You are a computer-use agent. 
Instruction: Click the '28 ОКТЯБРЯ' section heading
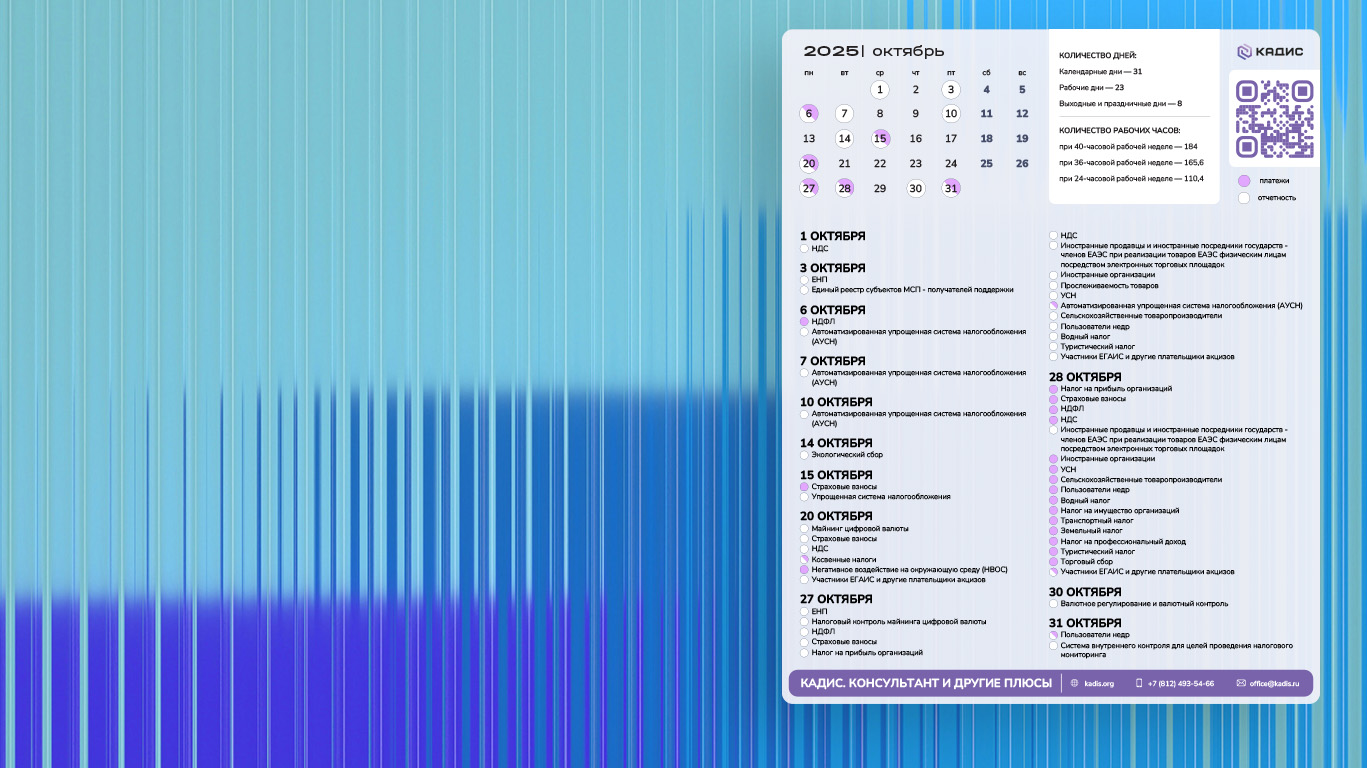pos(1085,377)
